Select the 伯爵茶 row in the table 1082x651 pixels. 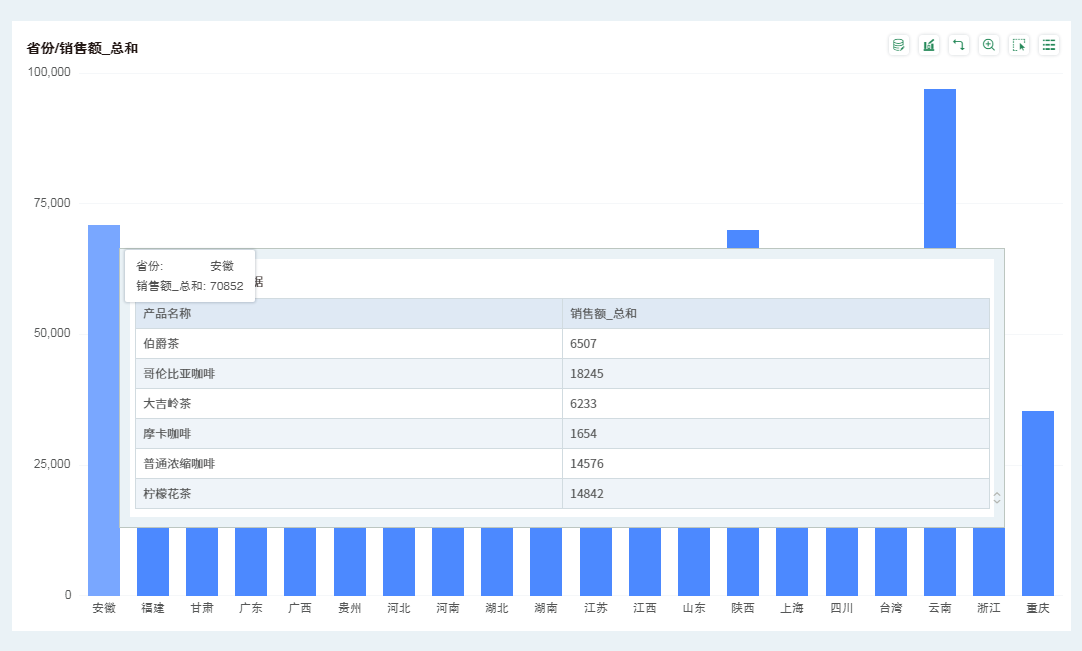click(348, 344)
